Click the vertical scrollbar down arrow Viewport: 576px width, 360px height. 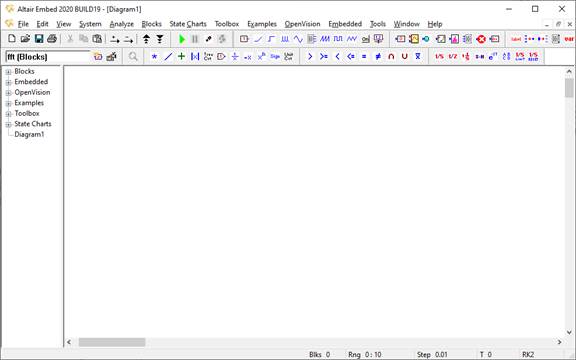pos(569,332)
